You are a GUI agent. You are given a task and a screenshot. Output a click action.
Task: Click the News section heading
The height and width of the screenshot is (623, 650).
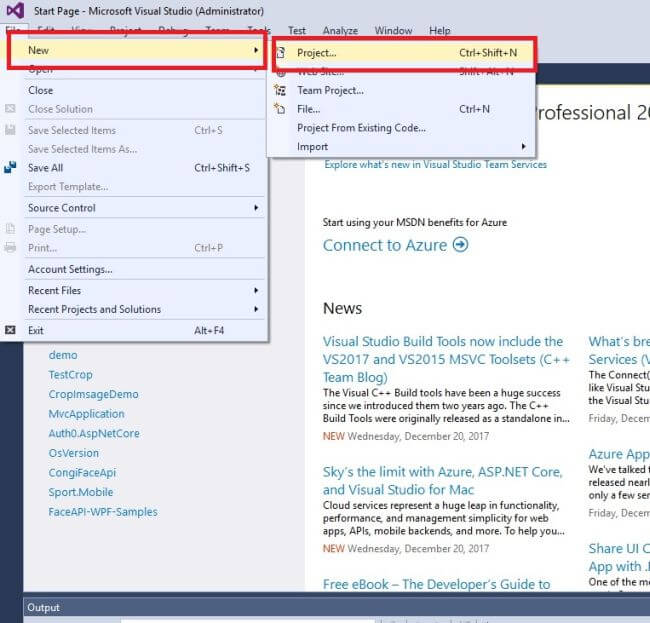coord(342,308)
